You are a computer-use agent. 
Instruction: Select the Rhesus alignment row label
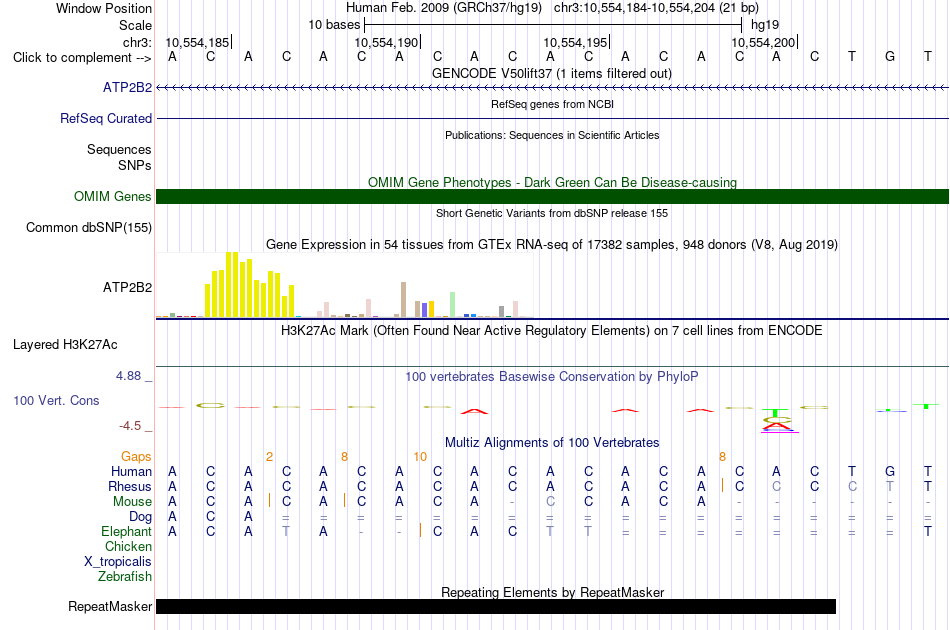click(130, 486)
